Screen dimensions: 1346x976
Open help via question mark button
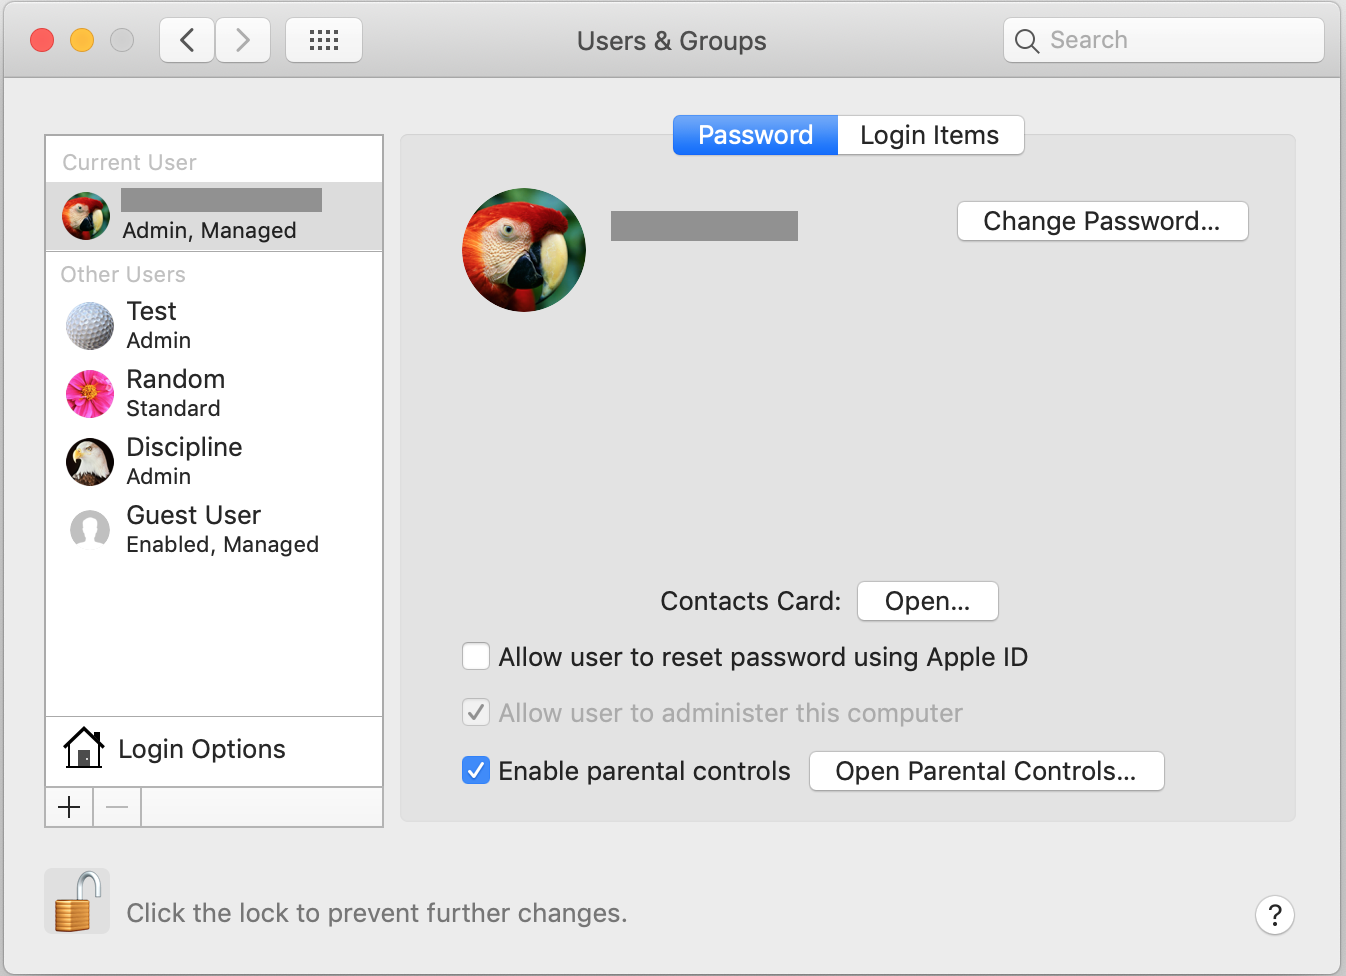[x=1275, y=914]
